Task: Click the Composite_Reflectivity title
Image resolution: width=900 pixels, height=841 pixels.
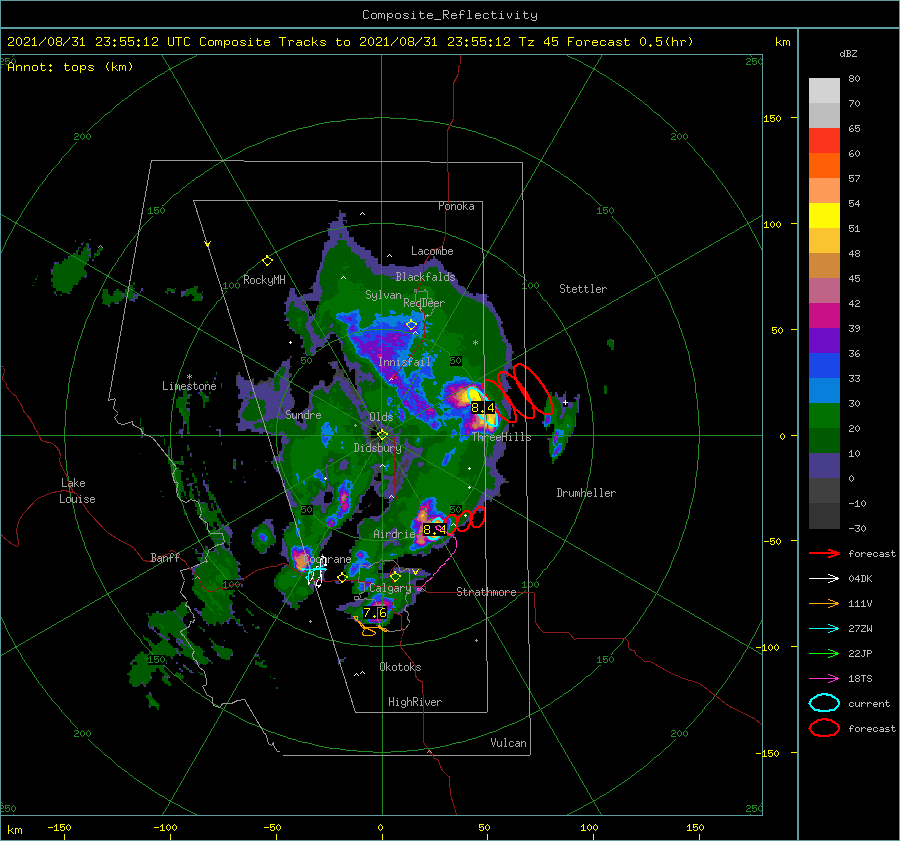Action: click(x=450, y=15)
